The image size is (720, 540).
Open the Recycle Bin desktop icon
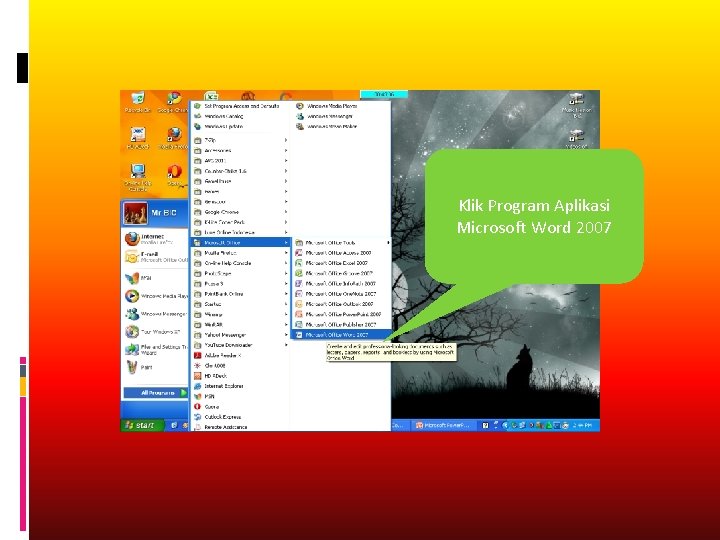coord(137,102)
